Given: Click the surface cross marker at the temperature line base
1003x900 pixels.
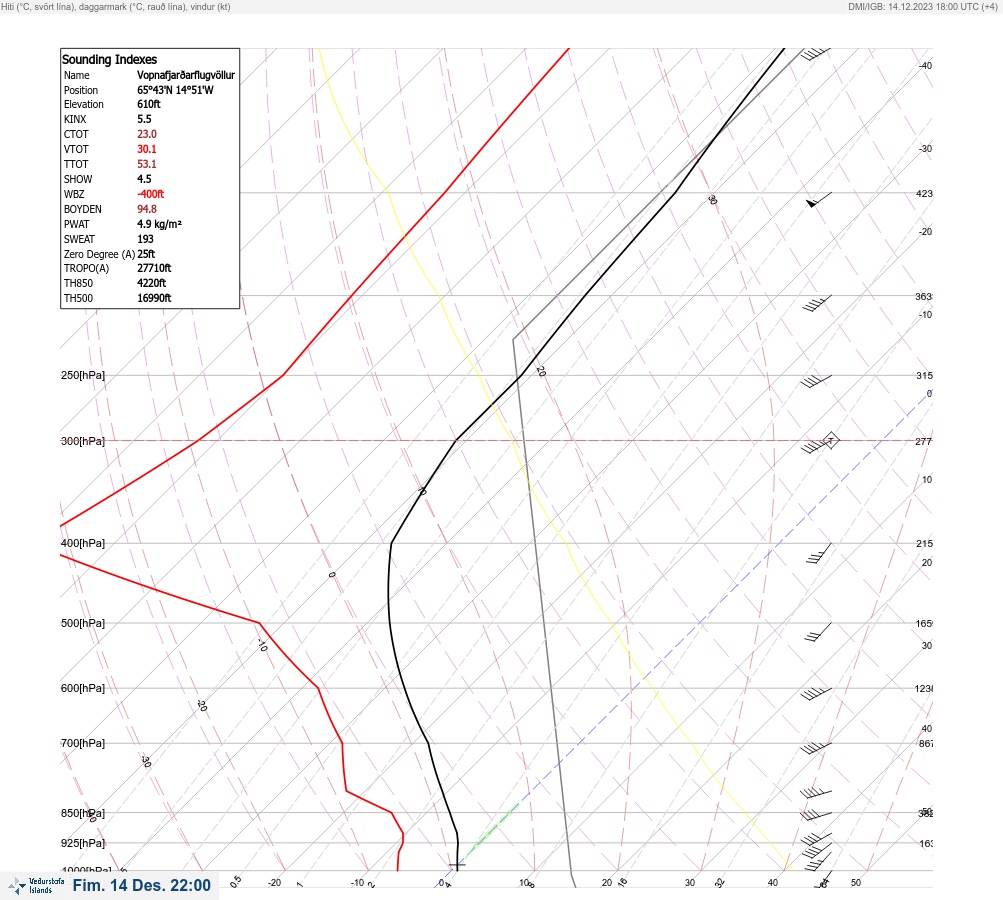Looking at the screenshot, I should coord(457,865).
